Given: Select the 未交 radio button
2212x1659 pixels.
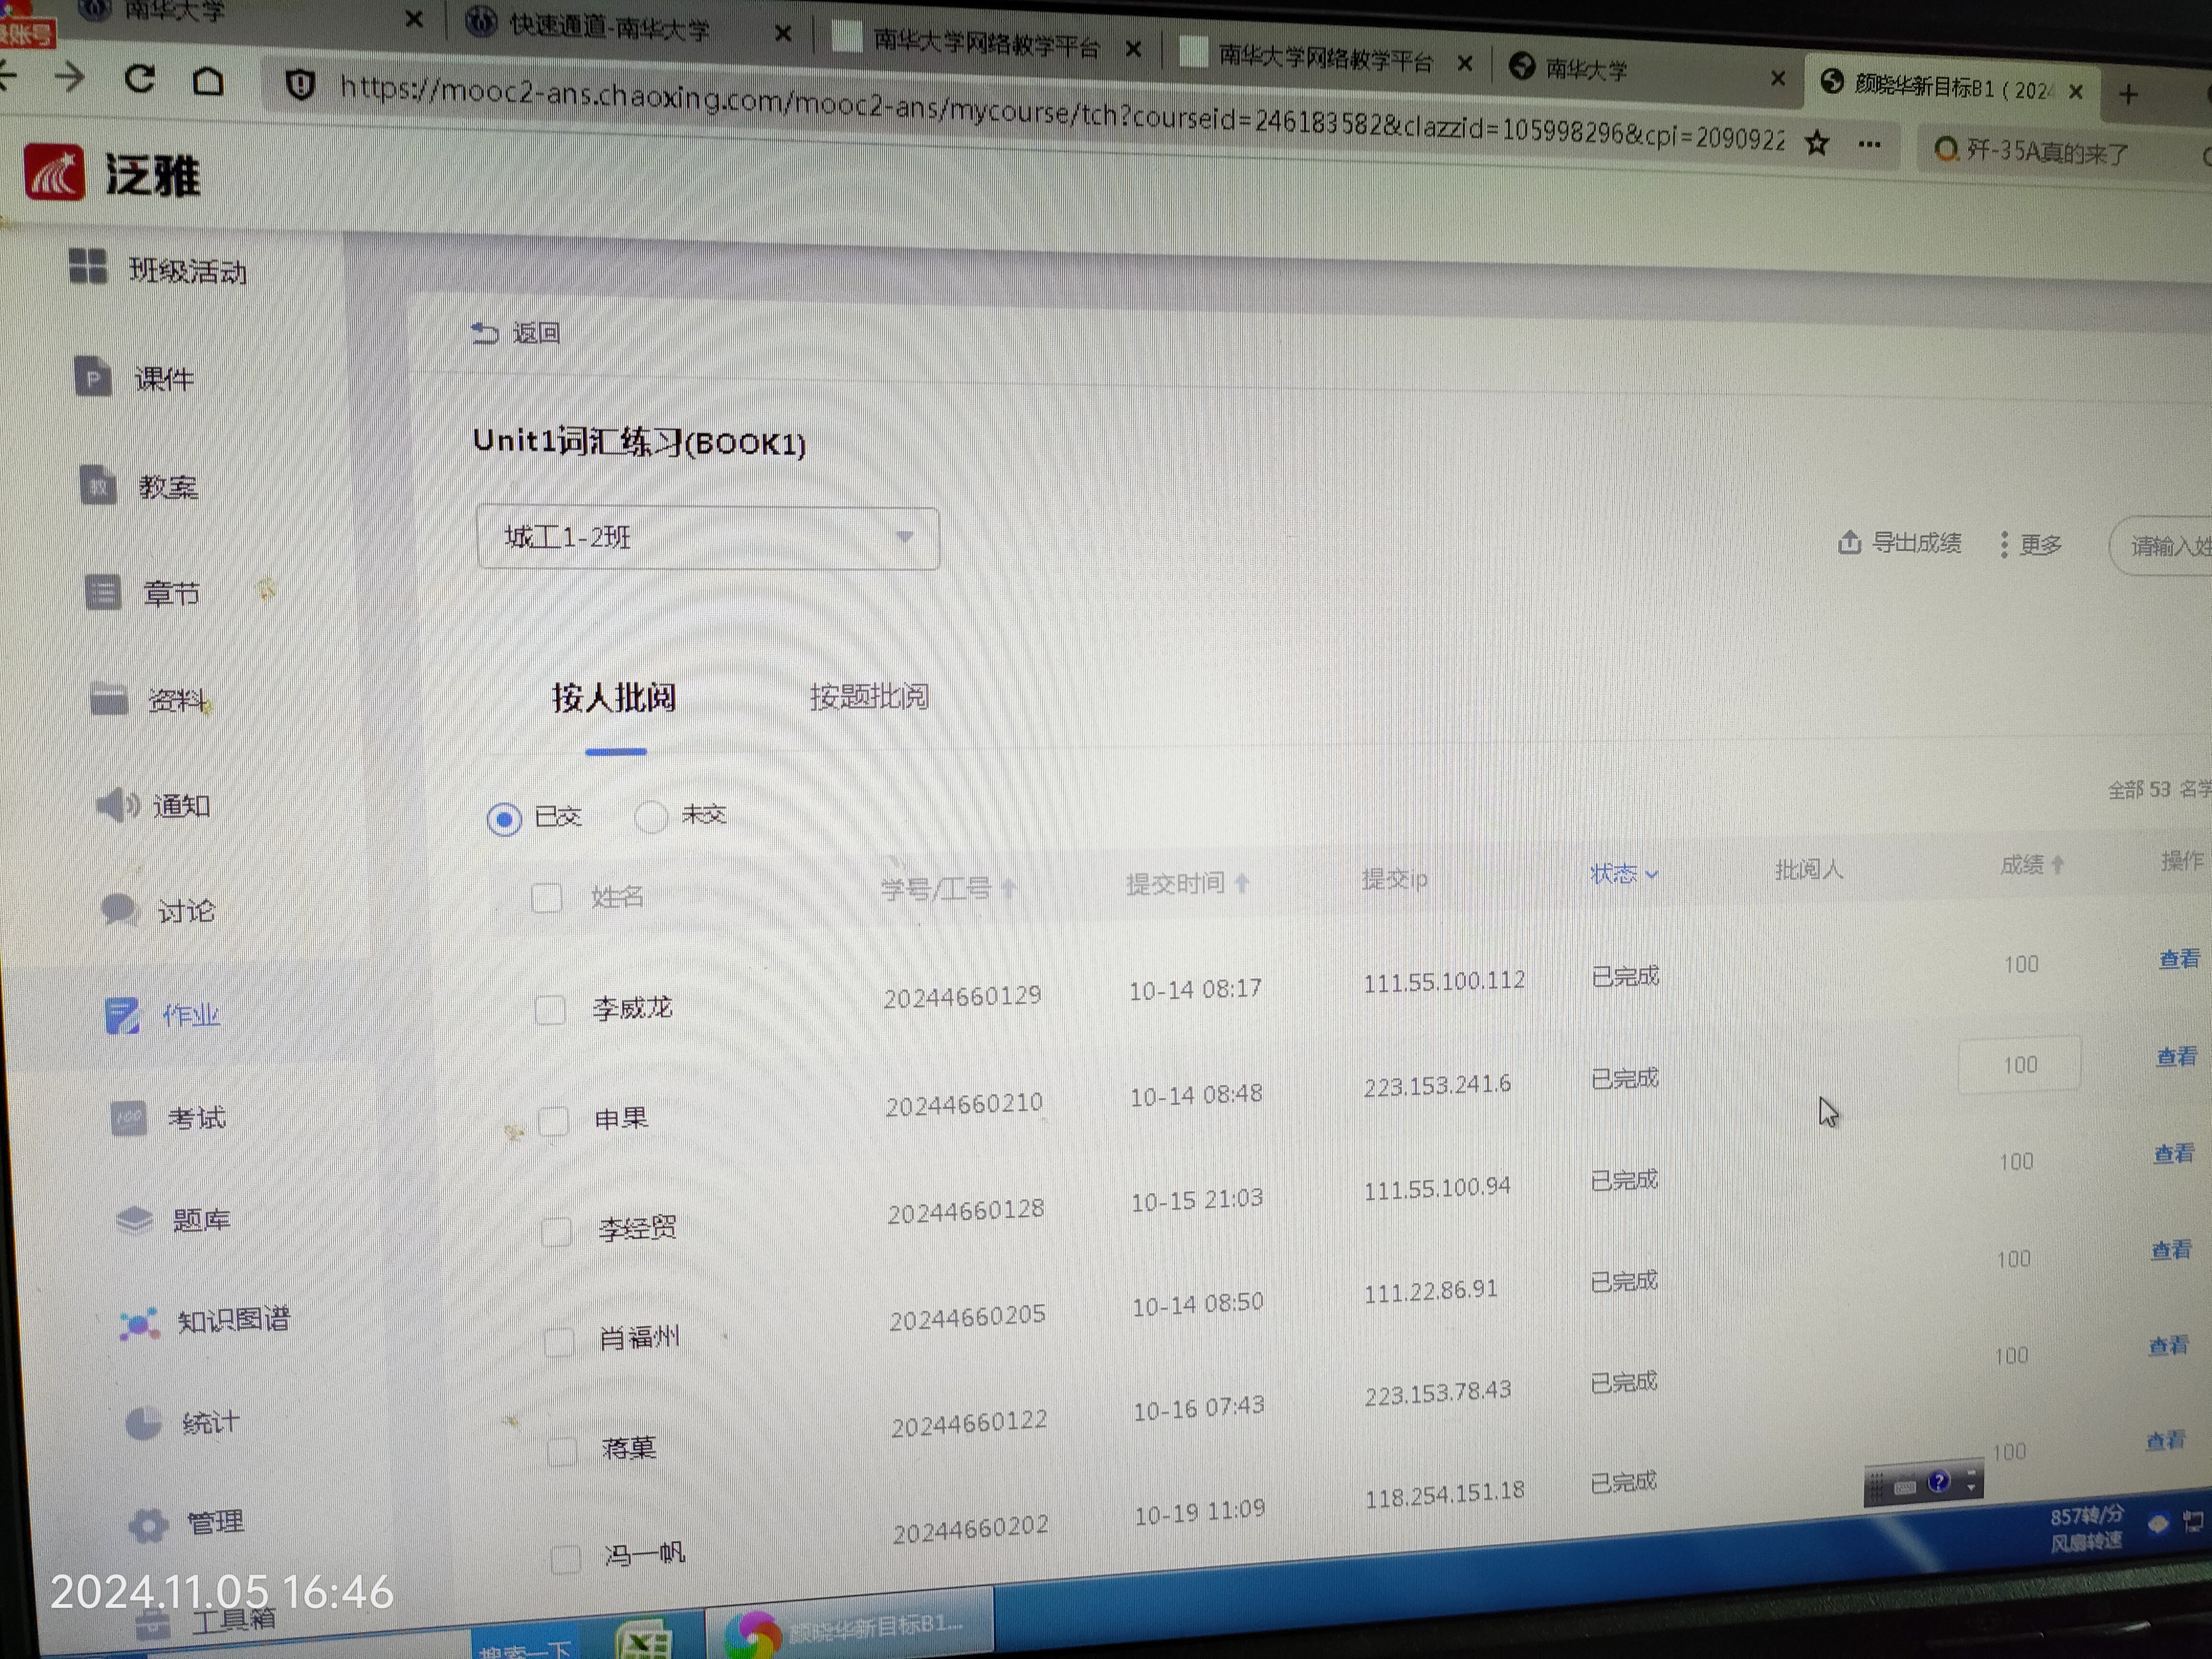Looking at the screenshot, I should coord(651,817).
